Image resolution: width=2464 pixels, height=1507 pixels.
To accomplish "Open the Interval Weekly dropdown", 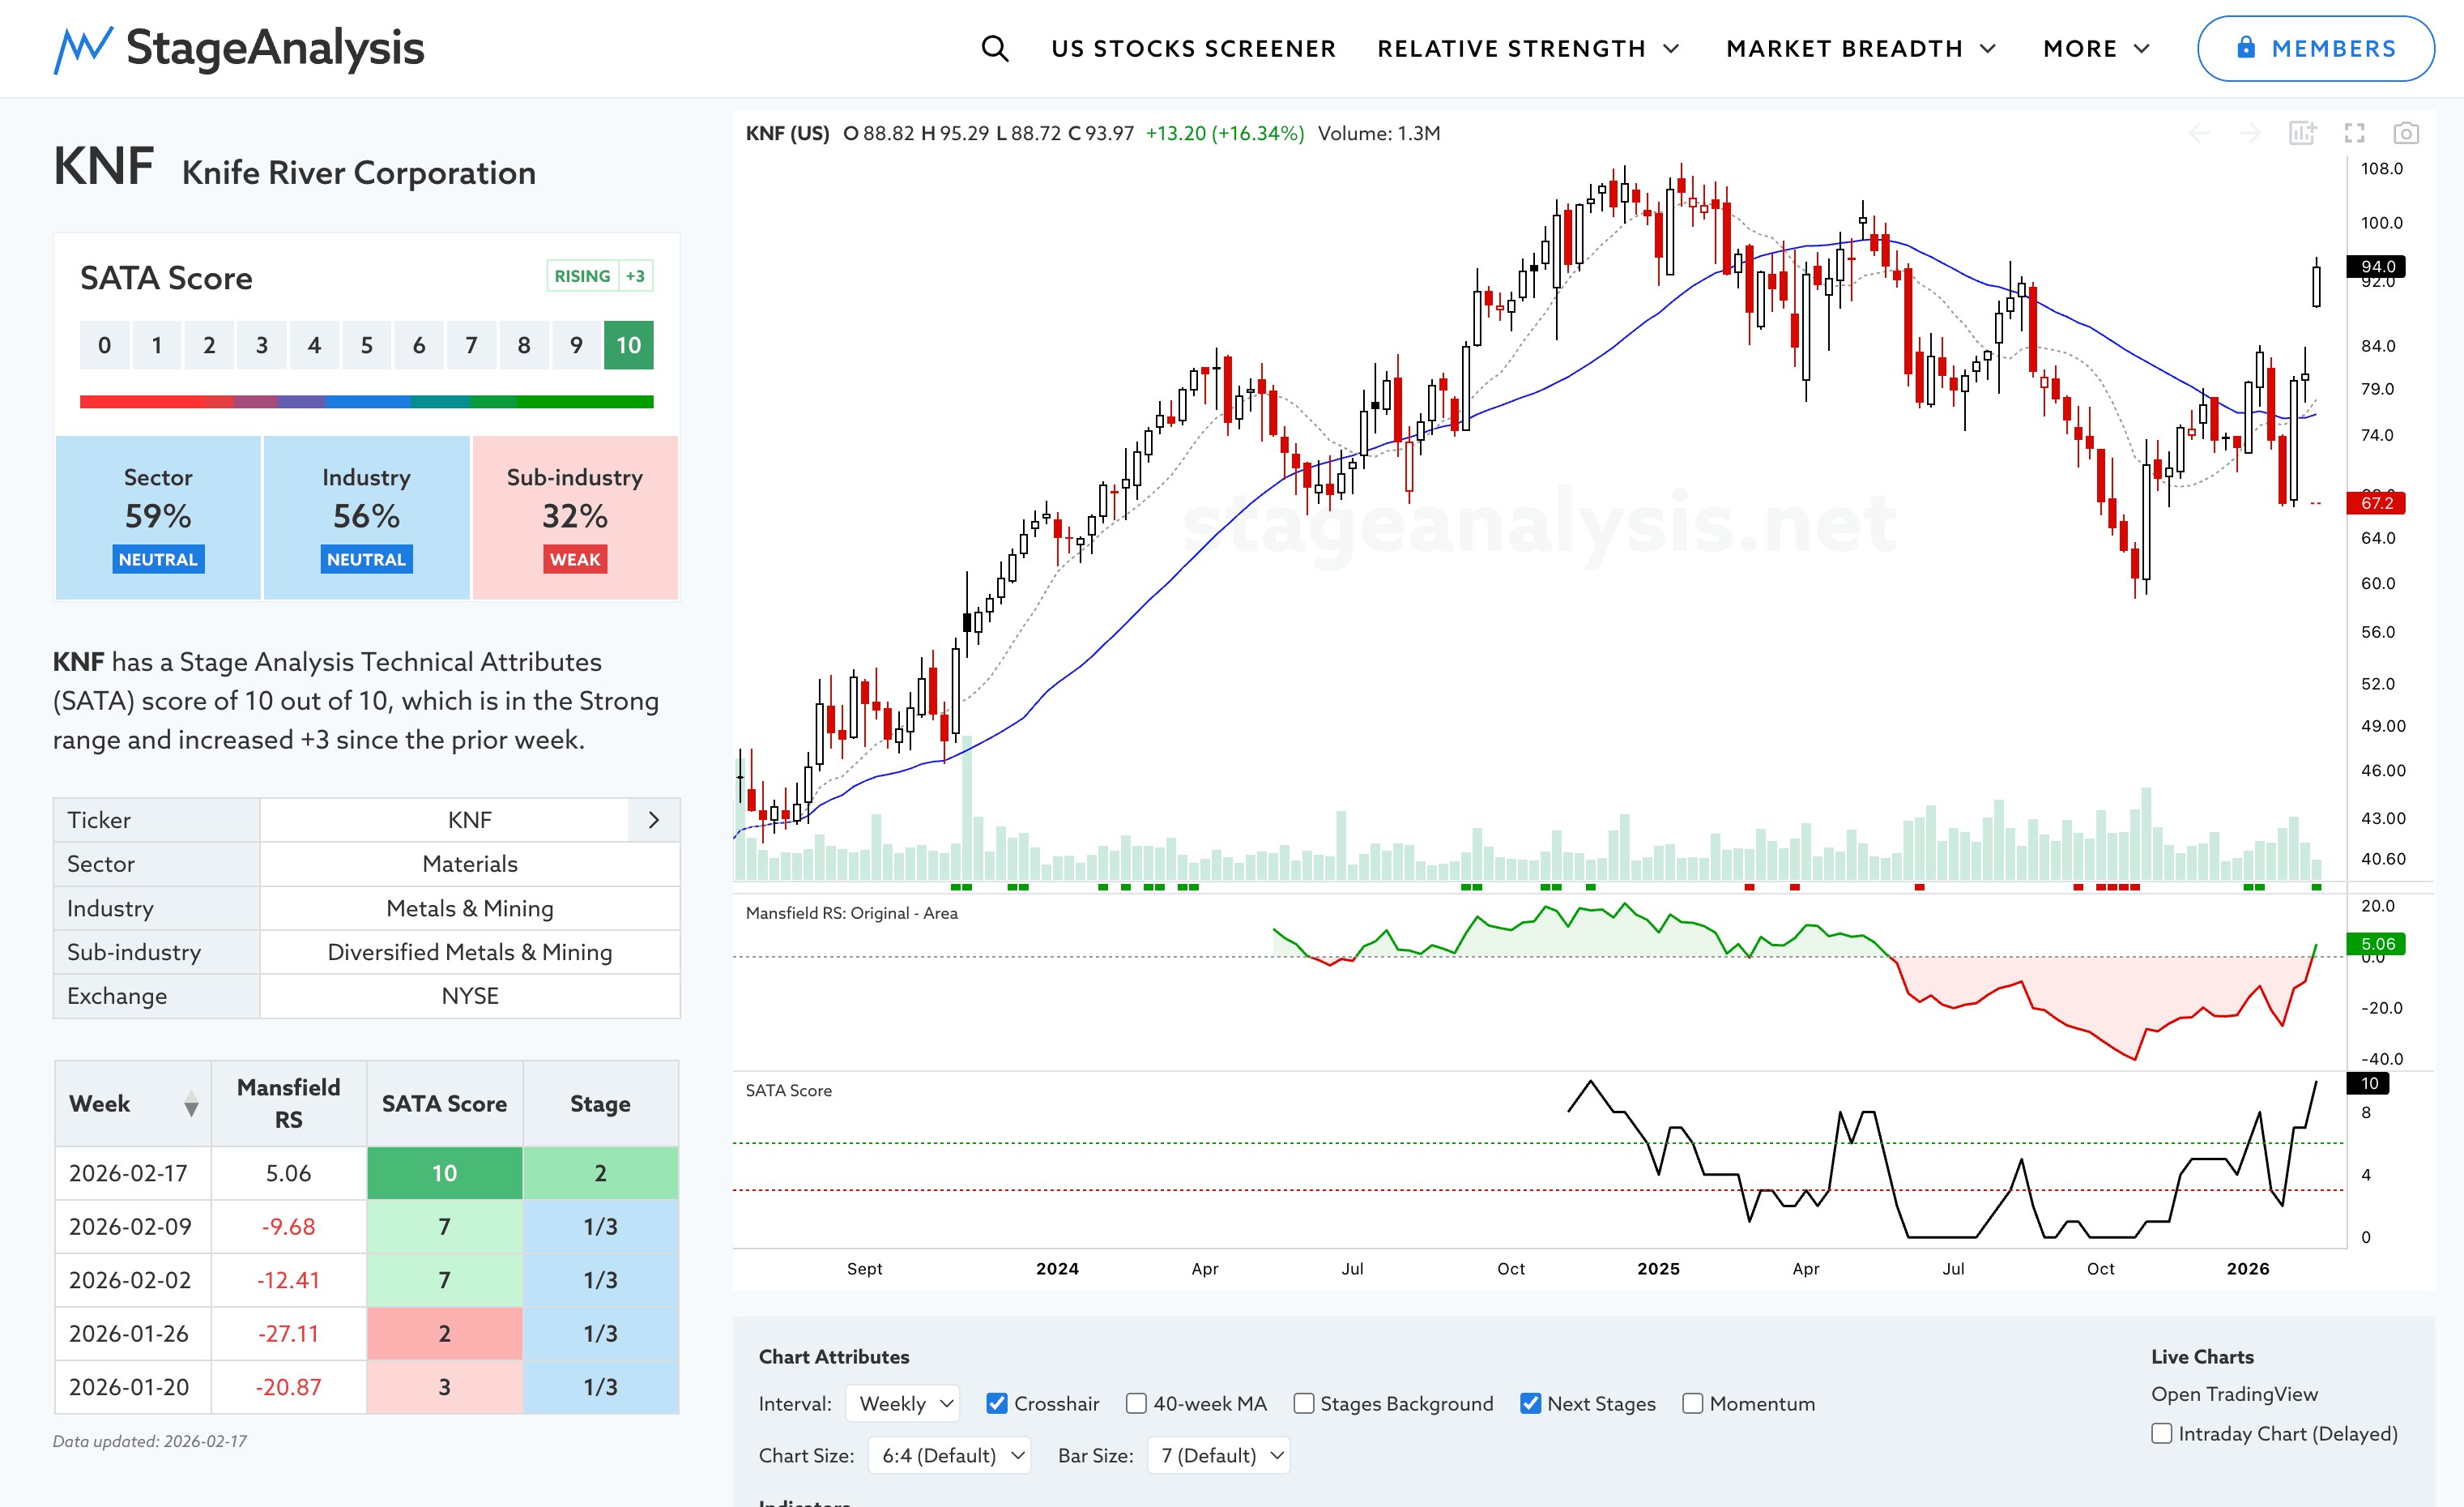I will [x=903, y=1403].
